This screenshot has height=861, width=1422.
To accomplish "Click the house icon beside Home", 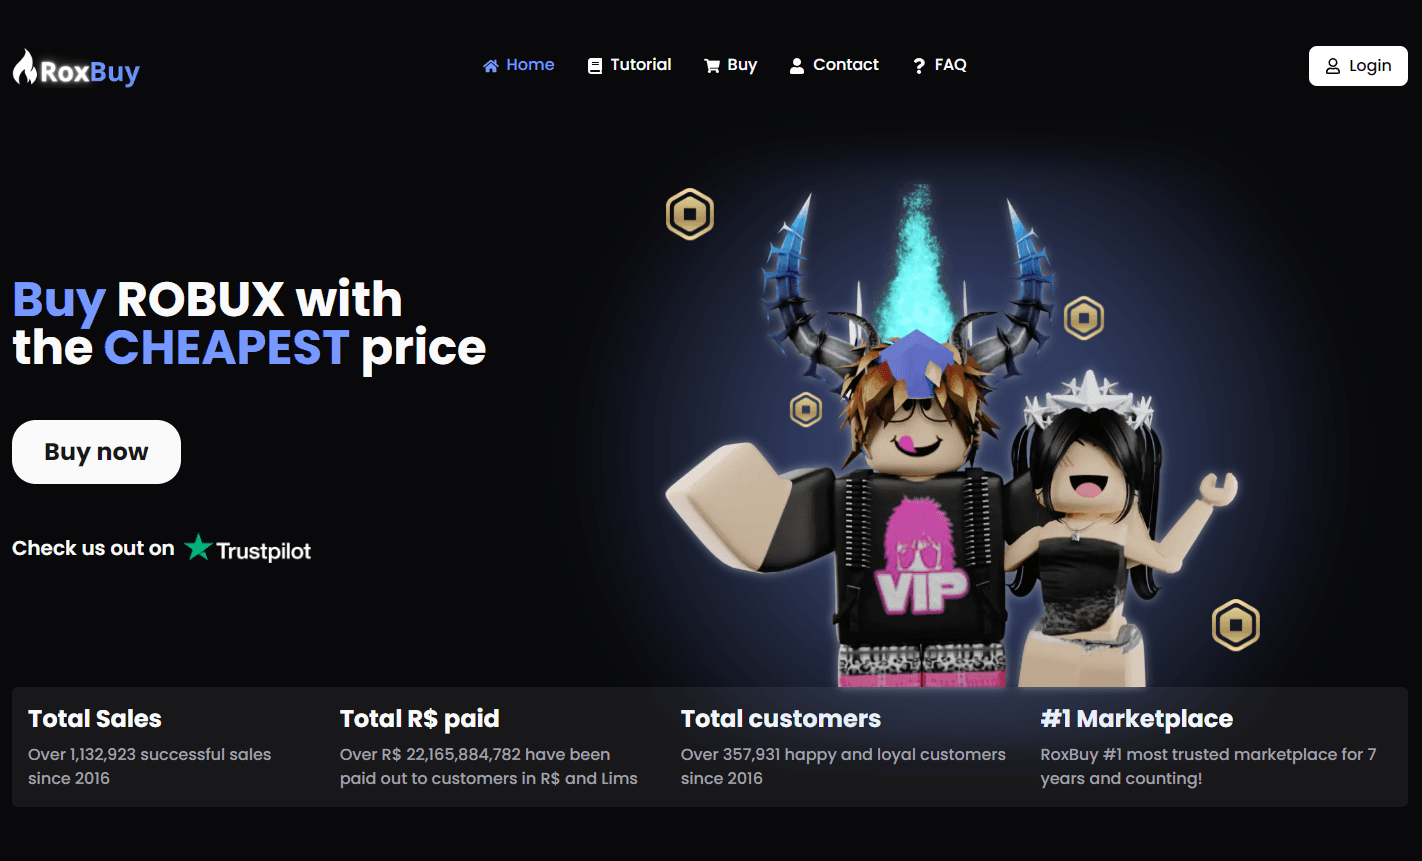I will tap(491, 66).
